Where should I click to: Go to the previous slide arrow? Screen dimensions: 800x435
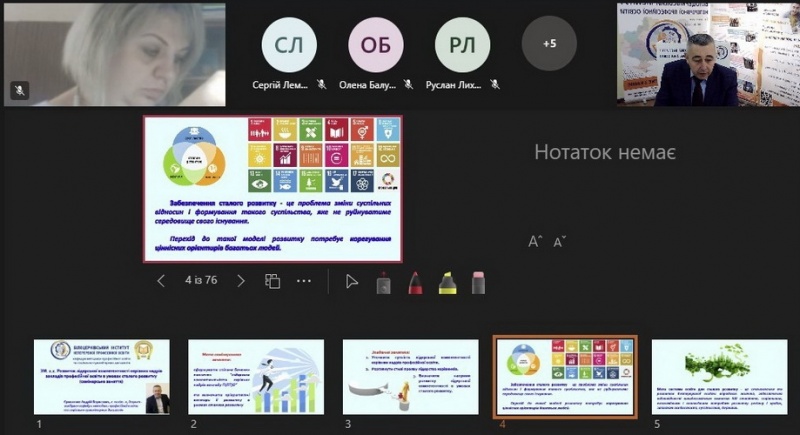[x=161, y=280]
